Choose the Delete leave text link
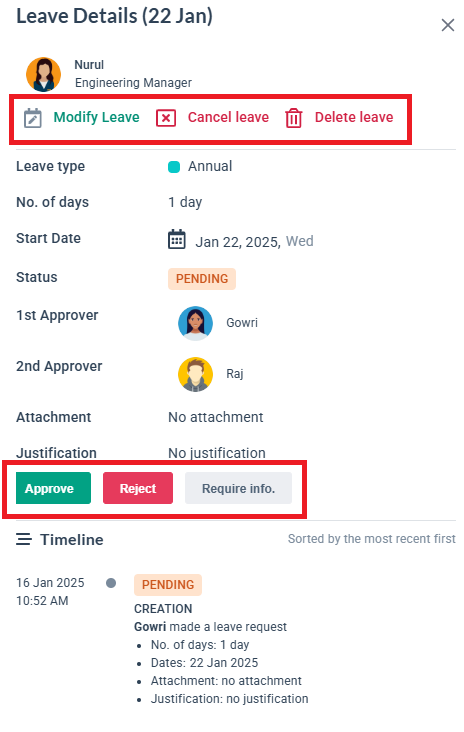This screenshot has width=464, height=732. point(354,117)
